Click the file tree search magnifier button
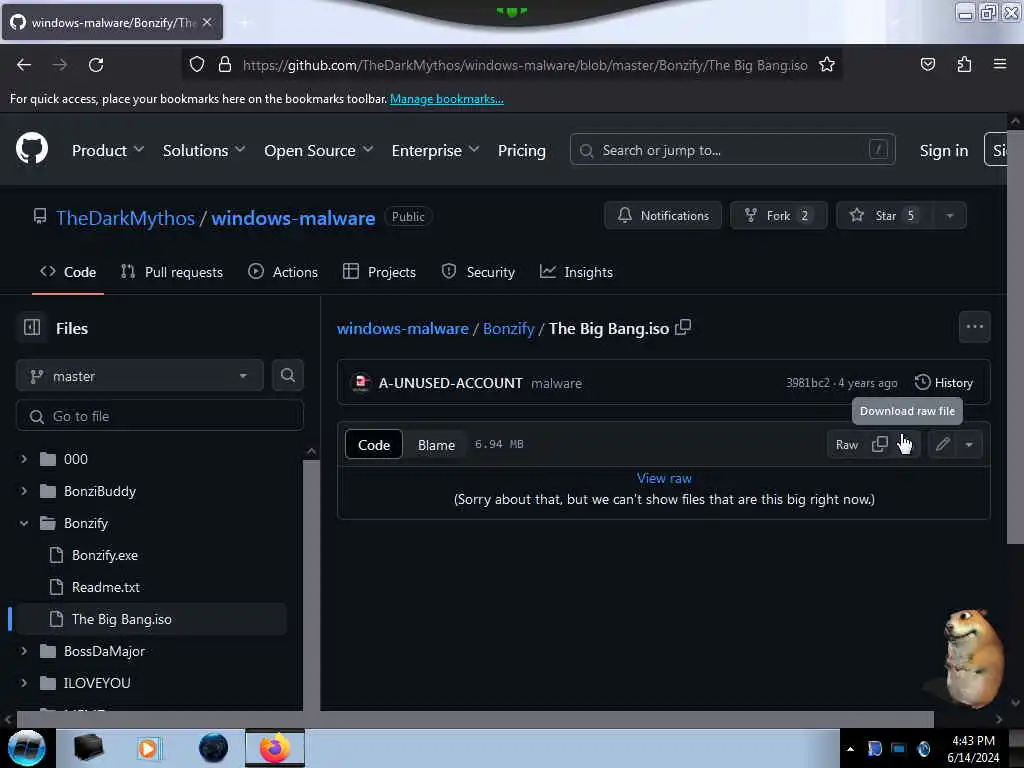Viewport: 1024px width, 768px height. point(287,376)
